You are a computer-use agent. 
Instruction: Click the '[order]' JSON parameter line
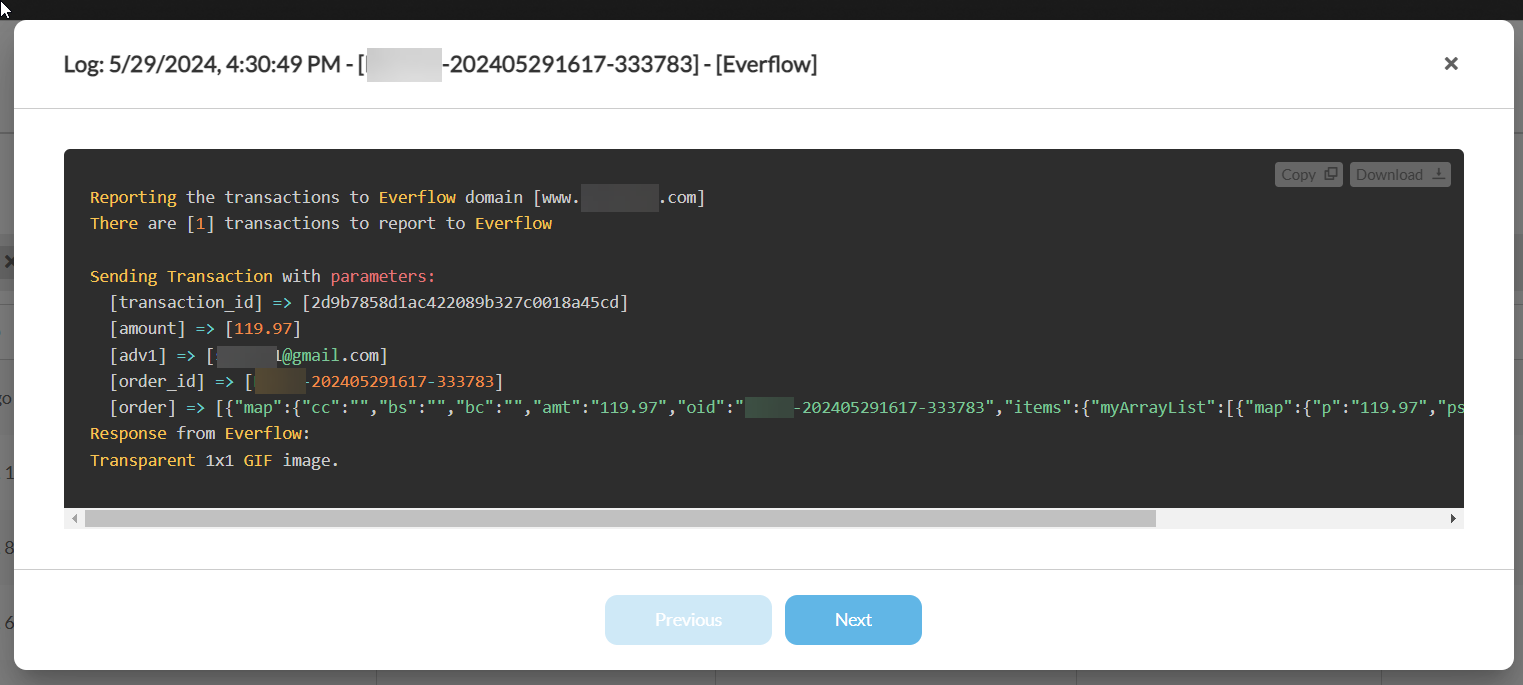click(x=787, y=407)
